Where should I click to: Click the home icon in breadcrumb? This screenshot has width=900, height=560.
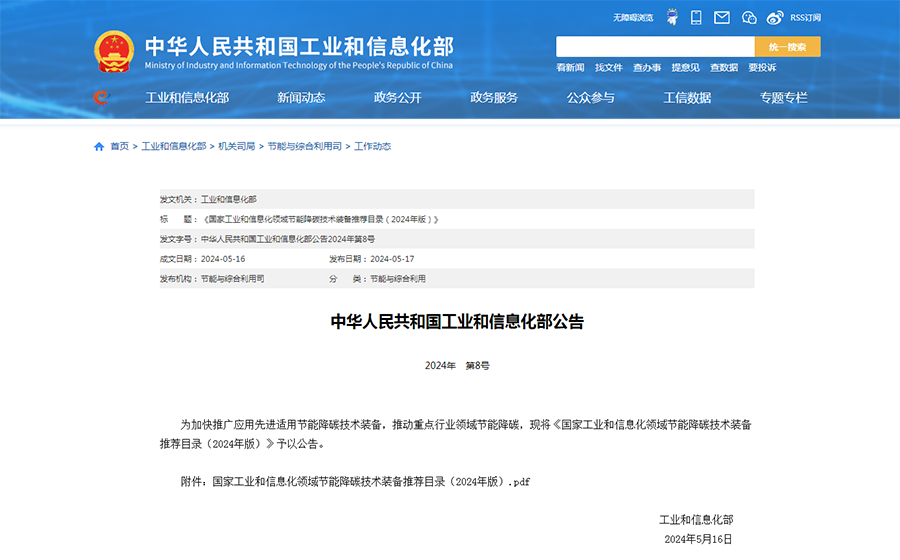click(99, 146)
